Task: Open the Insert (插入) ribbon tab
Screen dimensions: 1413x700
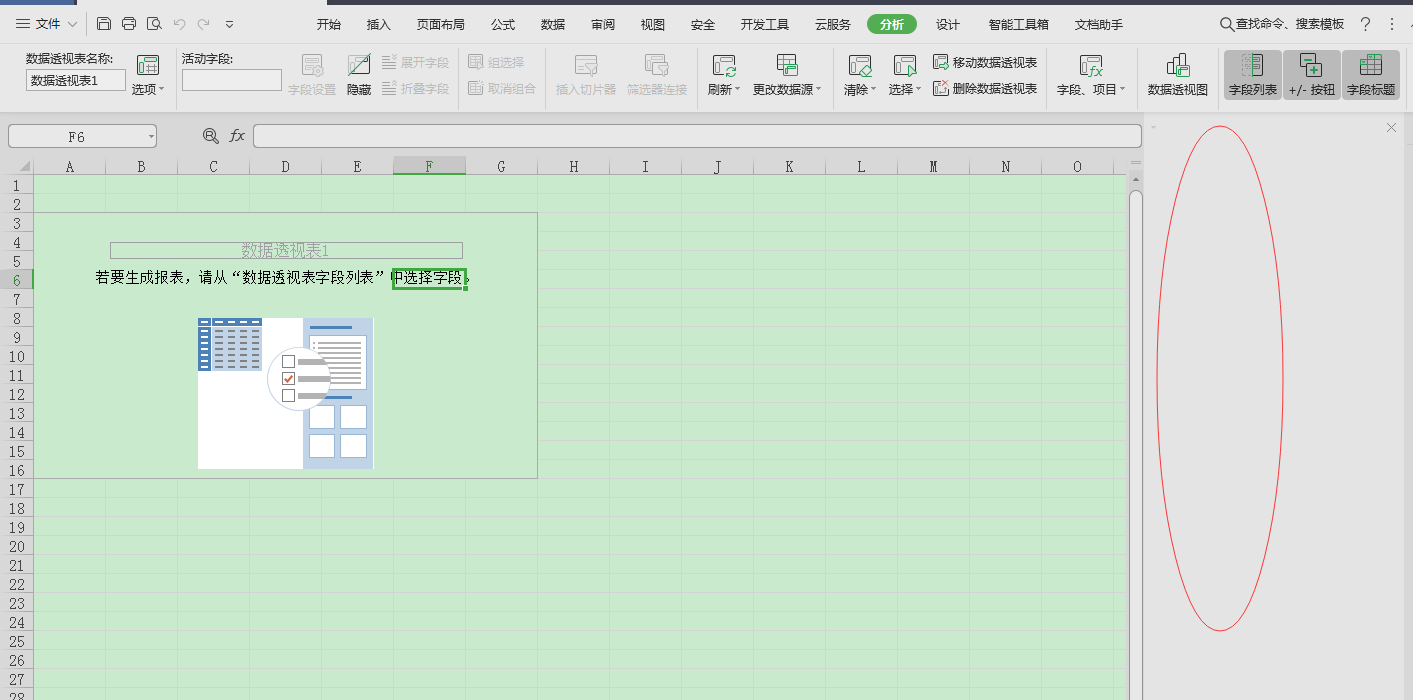Action: point(379,24)
